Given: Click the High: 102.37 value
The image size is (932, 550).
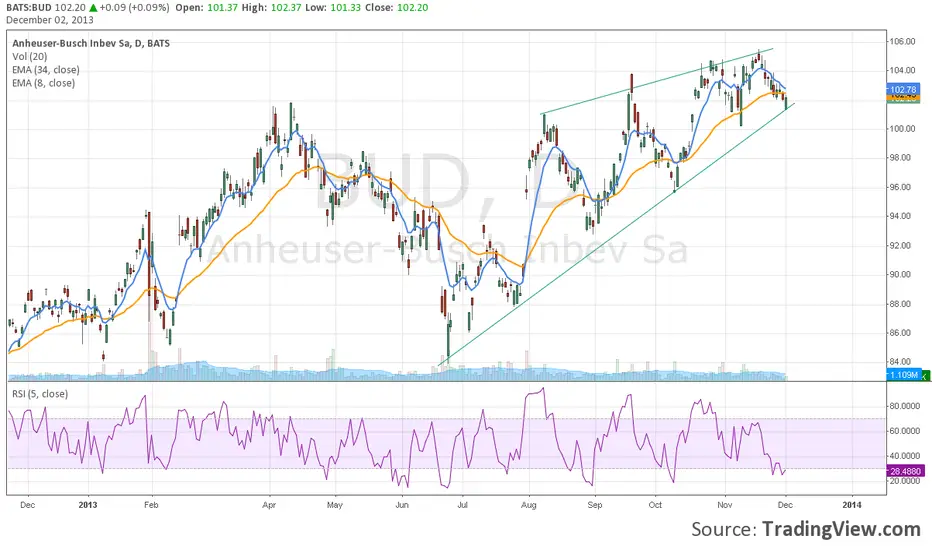Looking at the screenshot, I should (x=272, y=8).
